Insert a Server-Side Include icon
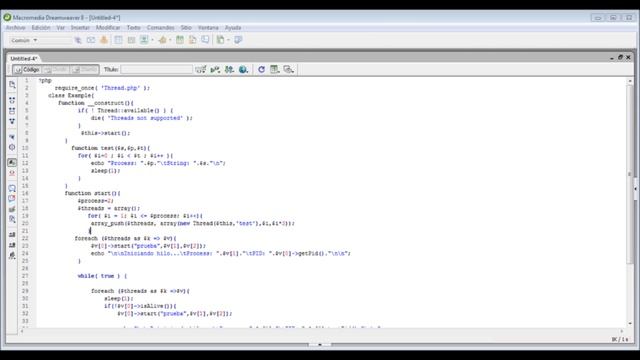640x360 pixels. [192, 40]
